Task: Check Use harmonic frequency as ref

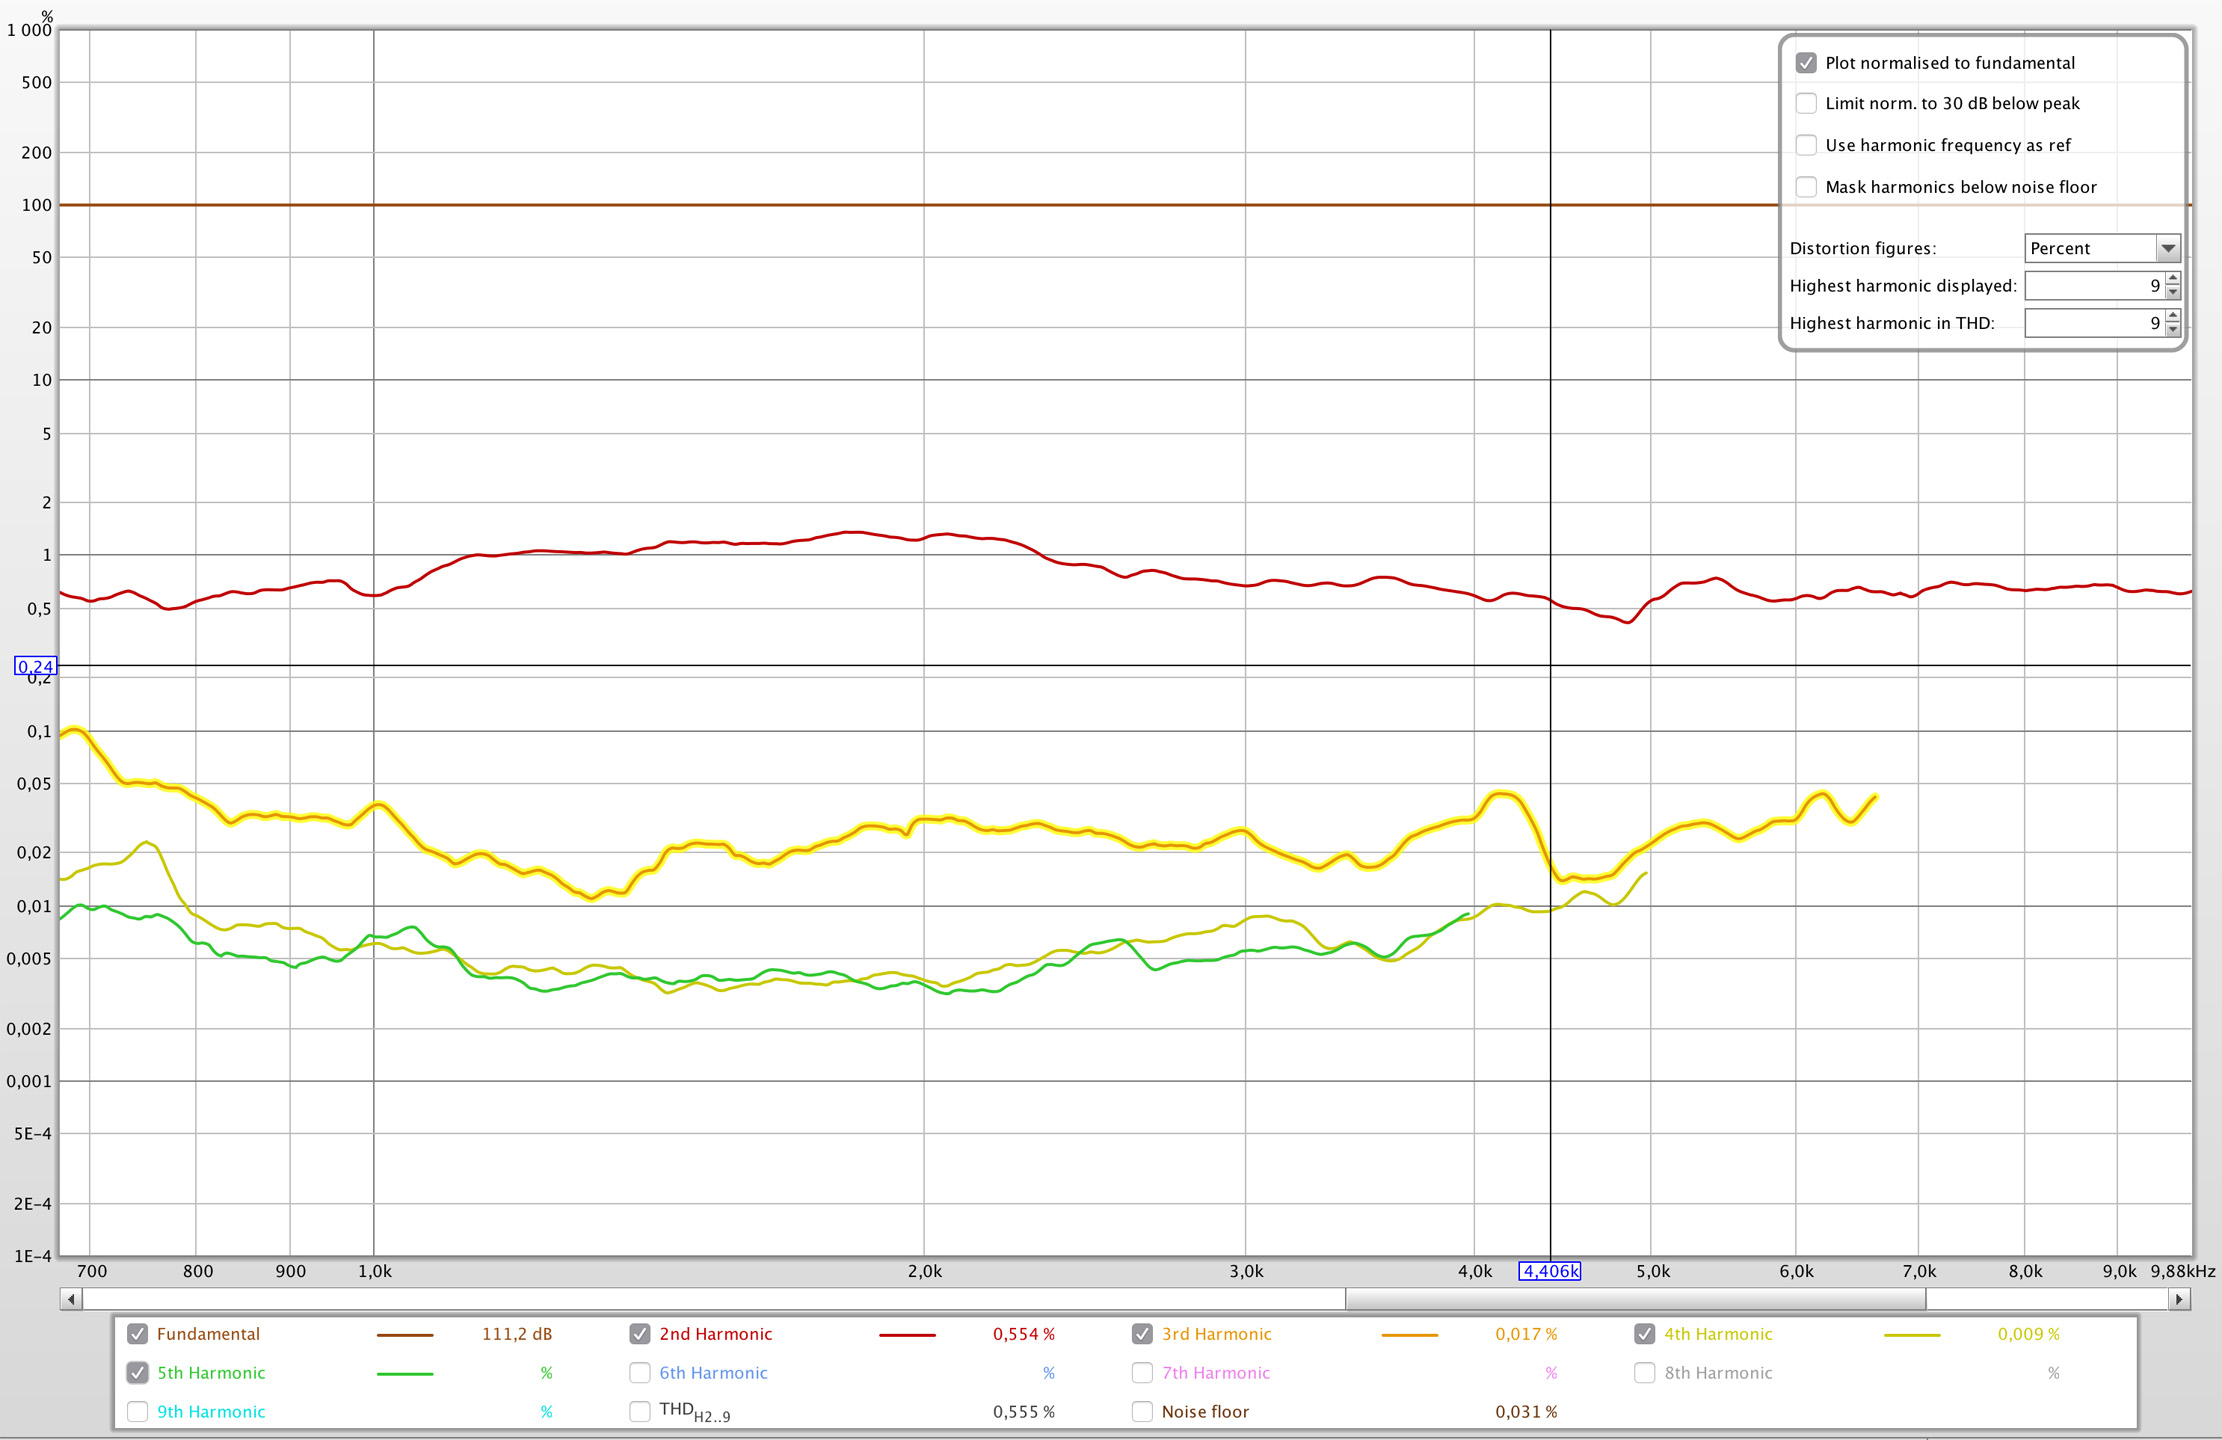Action: [1806, 146]
